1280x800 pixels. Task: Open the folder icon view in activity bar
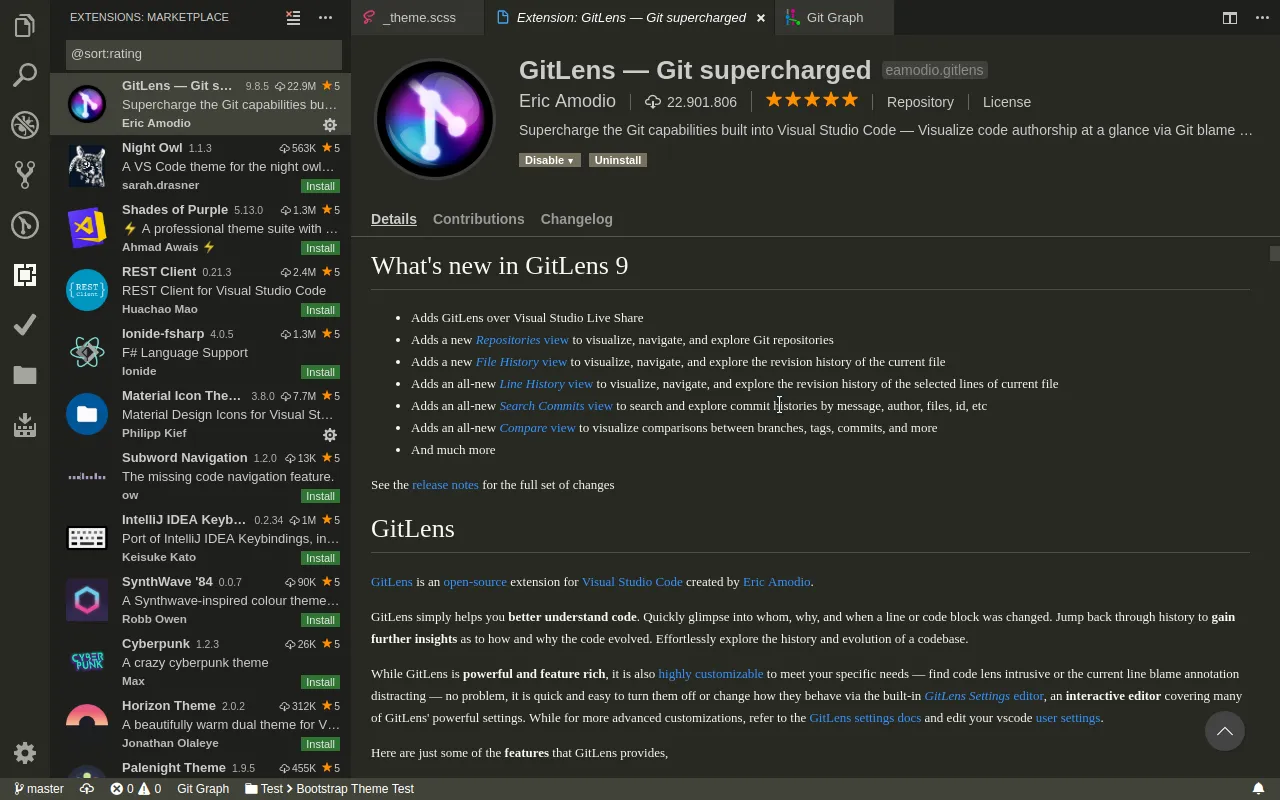[25, 375]
